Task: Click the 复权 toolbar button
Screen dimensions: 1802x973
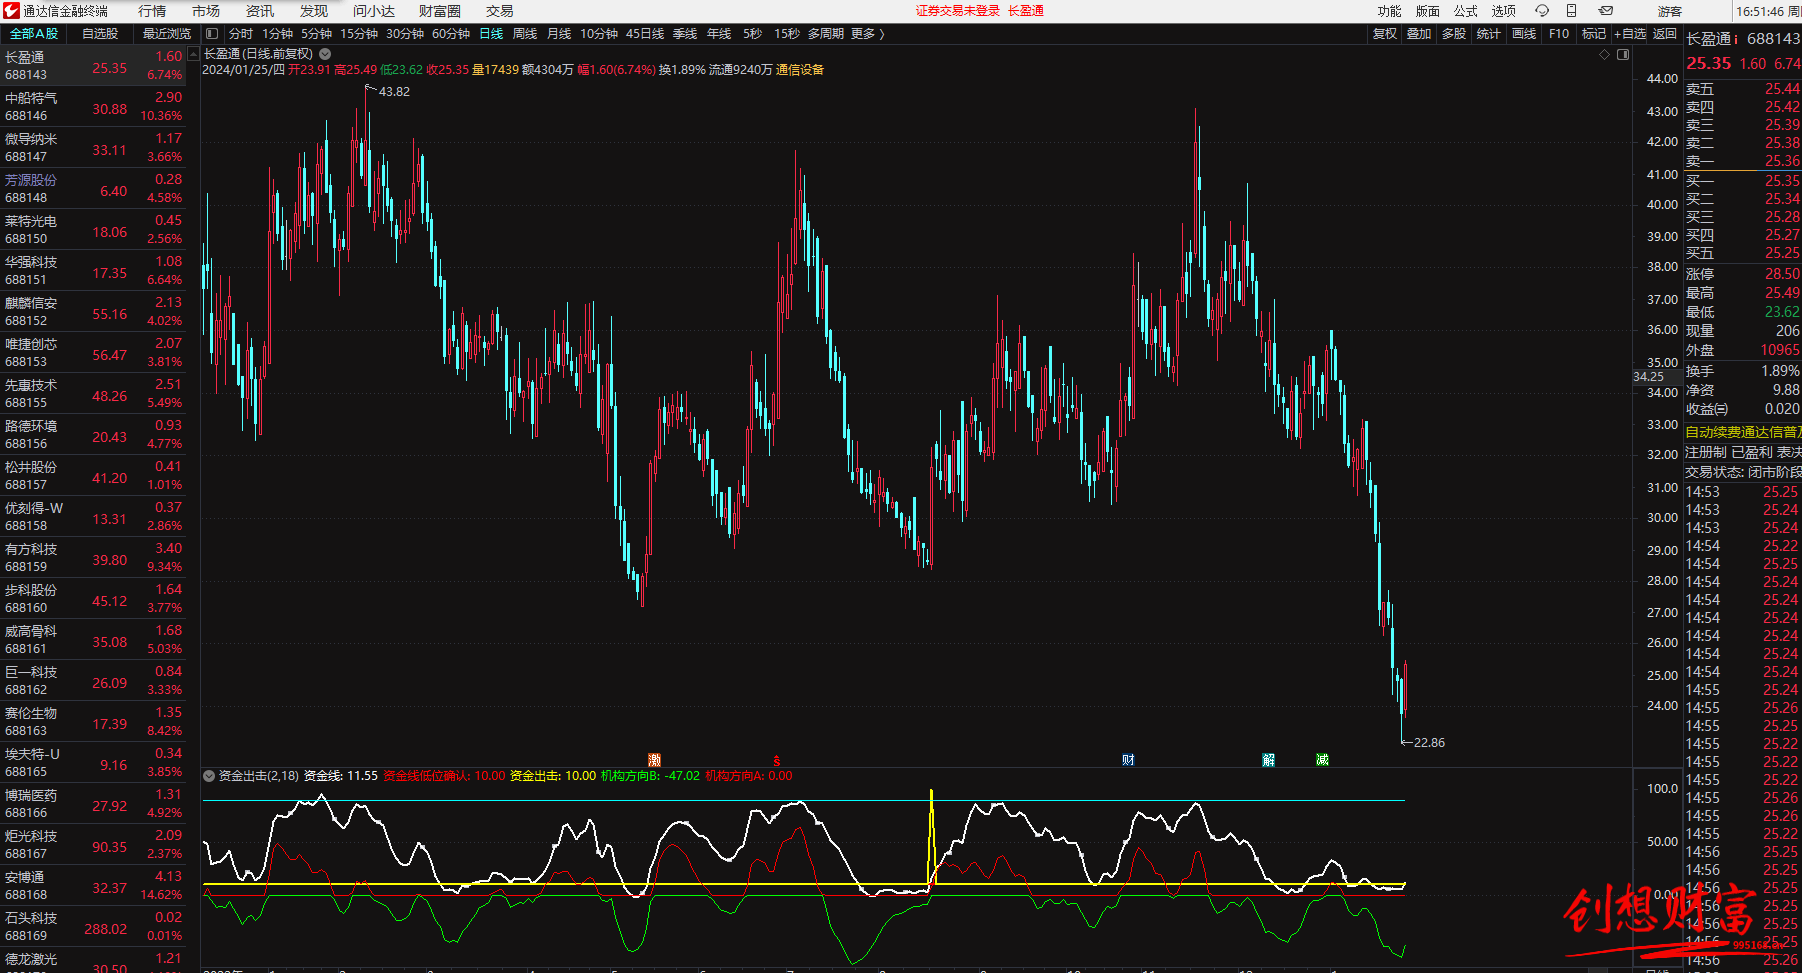Action: (x=1385, y=34)
